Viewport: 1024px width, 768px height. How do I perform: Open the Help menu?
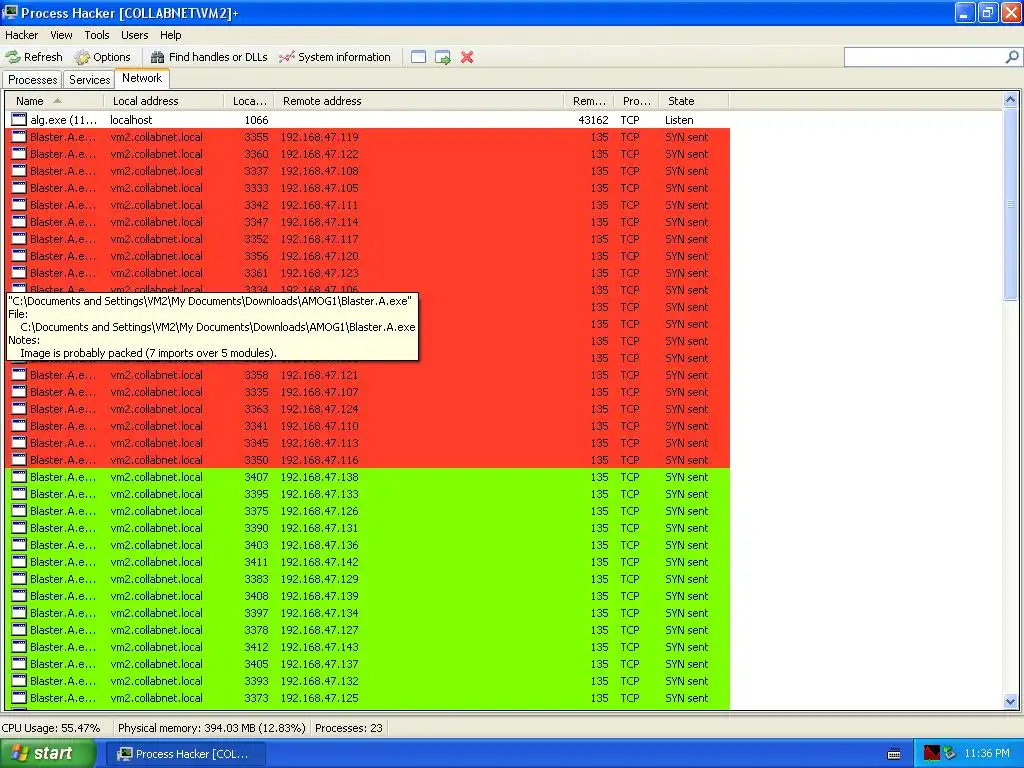[x=170, y=35]
